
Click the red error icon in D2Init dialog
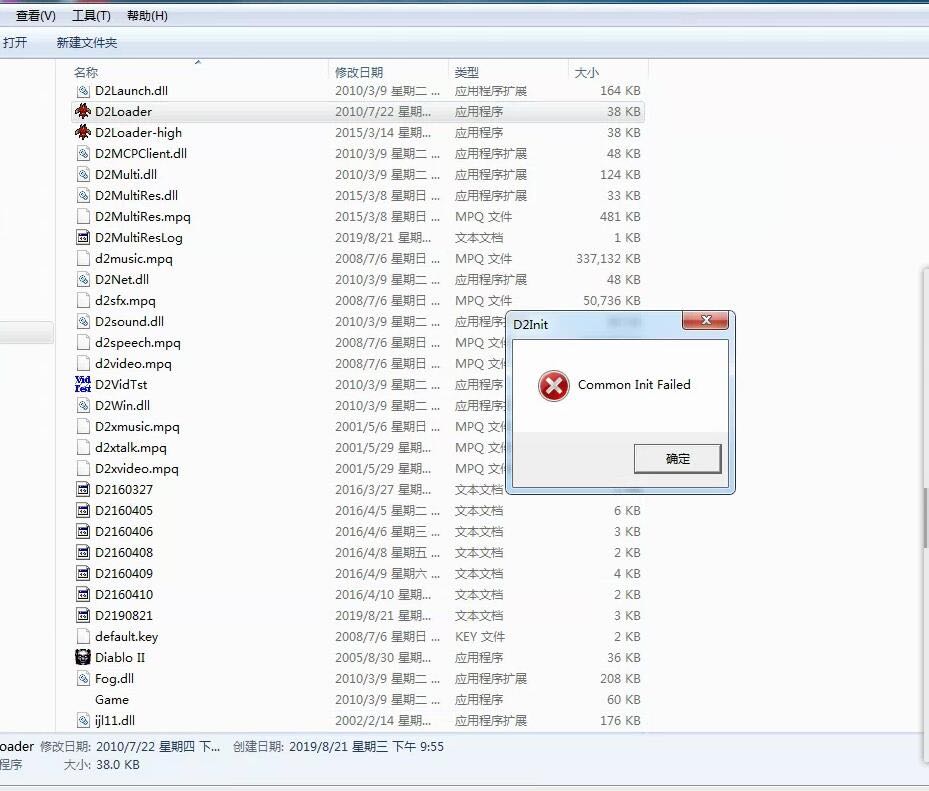point(554,386)
